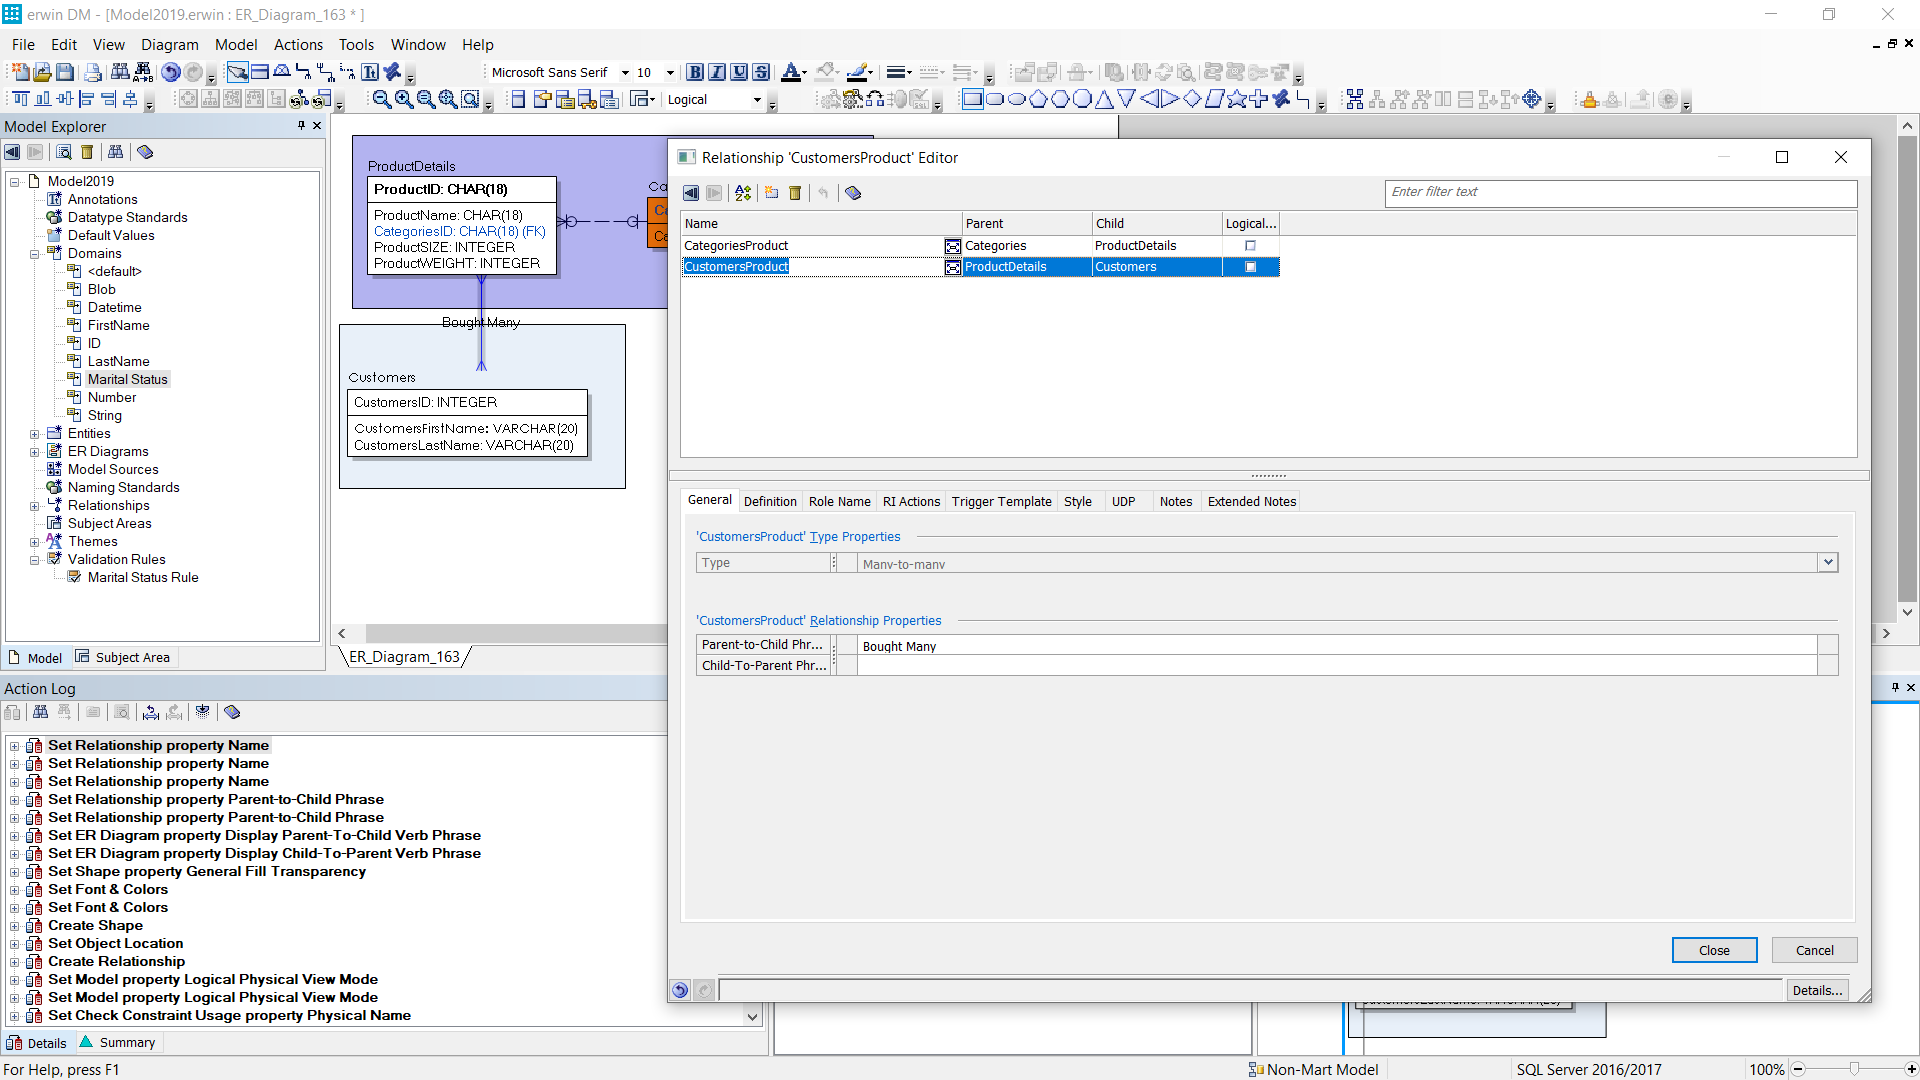The image size is (1920, 1080).
Task: Toggle bold formatting on the toolbar
Action: click(x=695, y=71)
